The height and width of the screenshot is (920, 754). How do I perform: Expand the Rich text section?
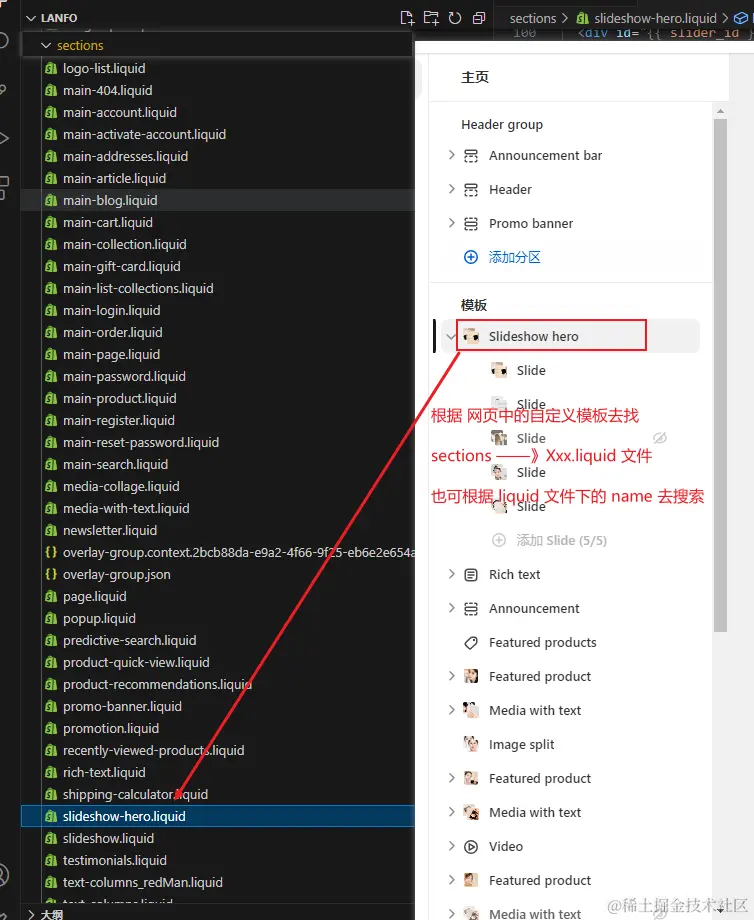tap(451, 574)
